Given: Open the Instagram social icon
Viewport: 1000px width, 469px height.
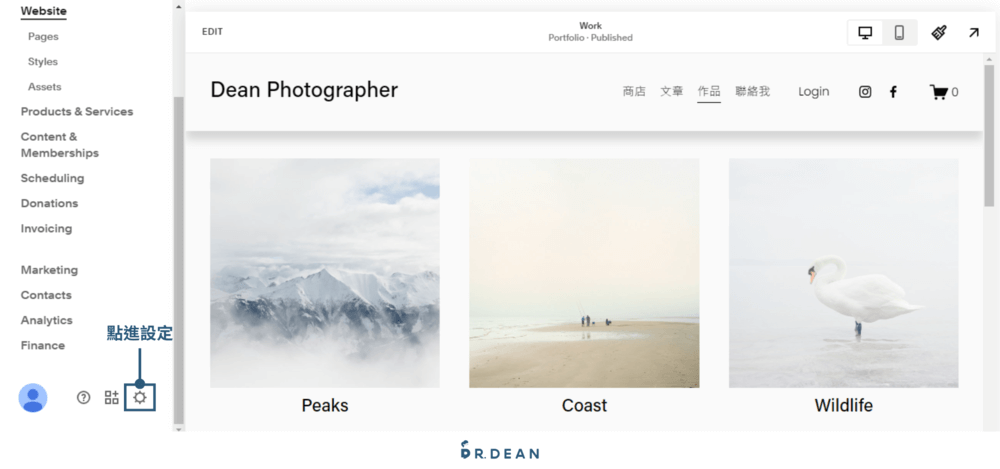Looking at the screenshot, I should pos(865,92).
